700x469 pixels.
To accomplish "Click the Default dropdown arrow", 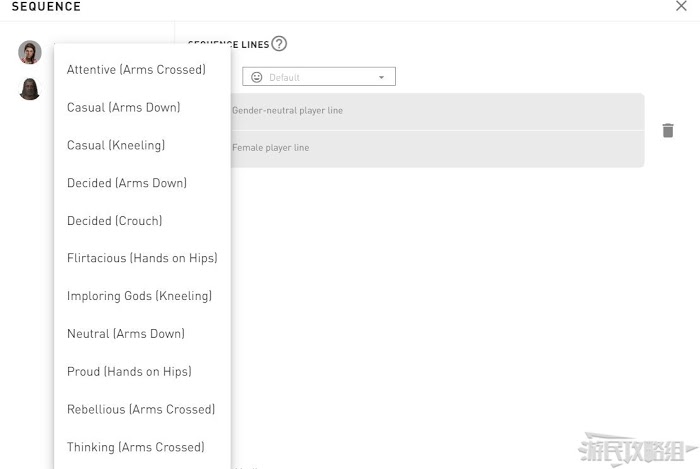I will click(381, 77).
